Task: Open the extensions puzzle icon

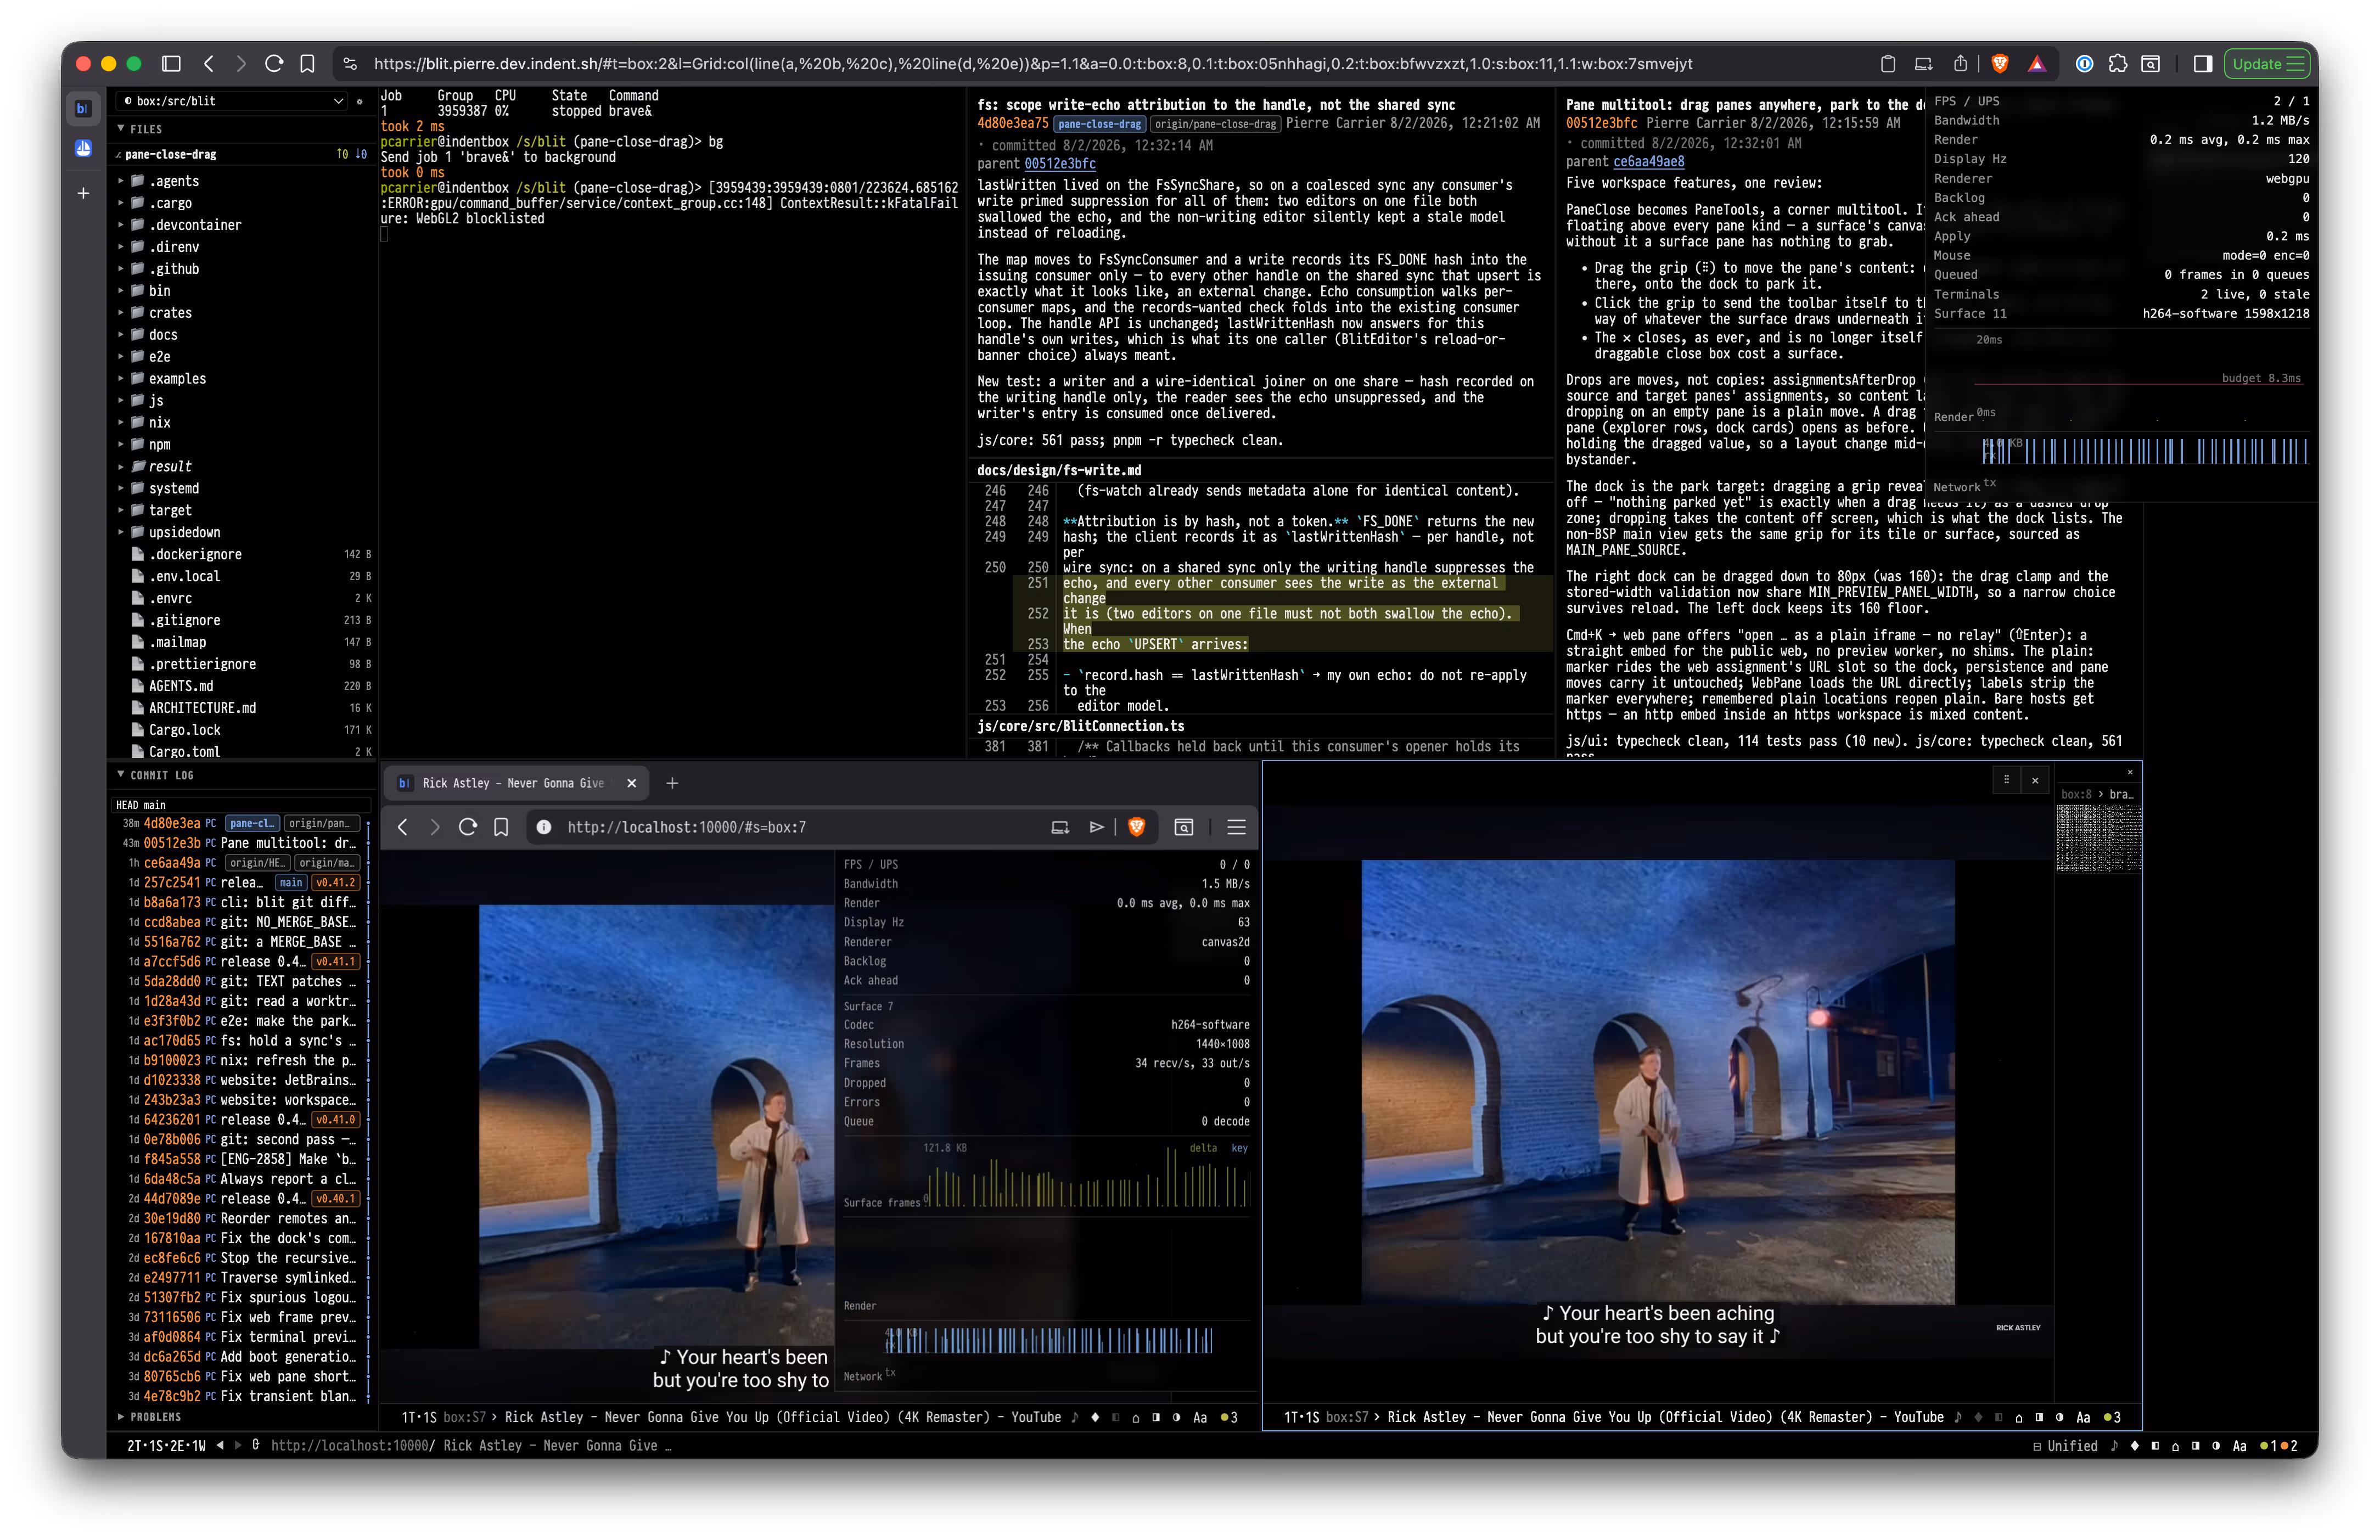Action: 2118,64
